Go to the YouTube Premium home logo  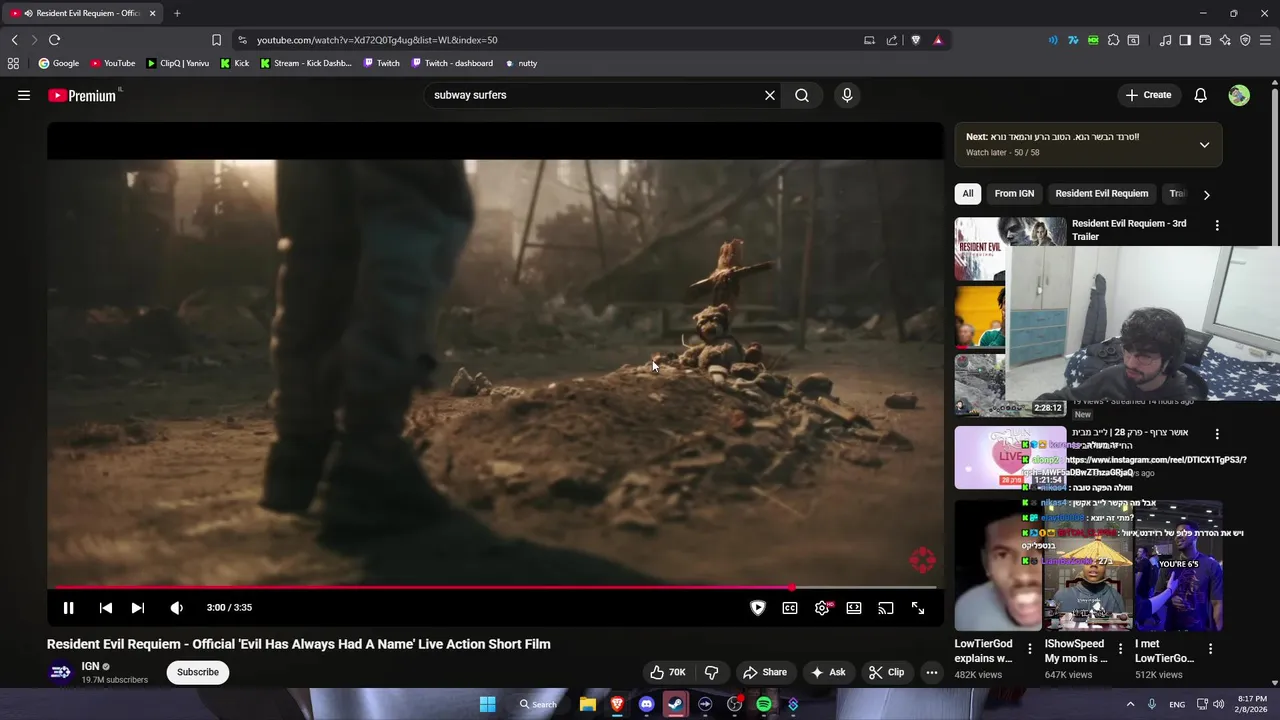coord(84,95)
